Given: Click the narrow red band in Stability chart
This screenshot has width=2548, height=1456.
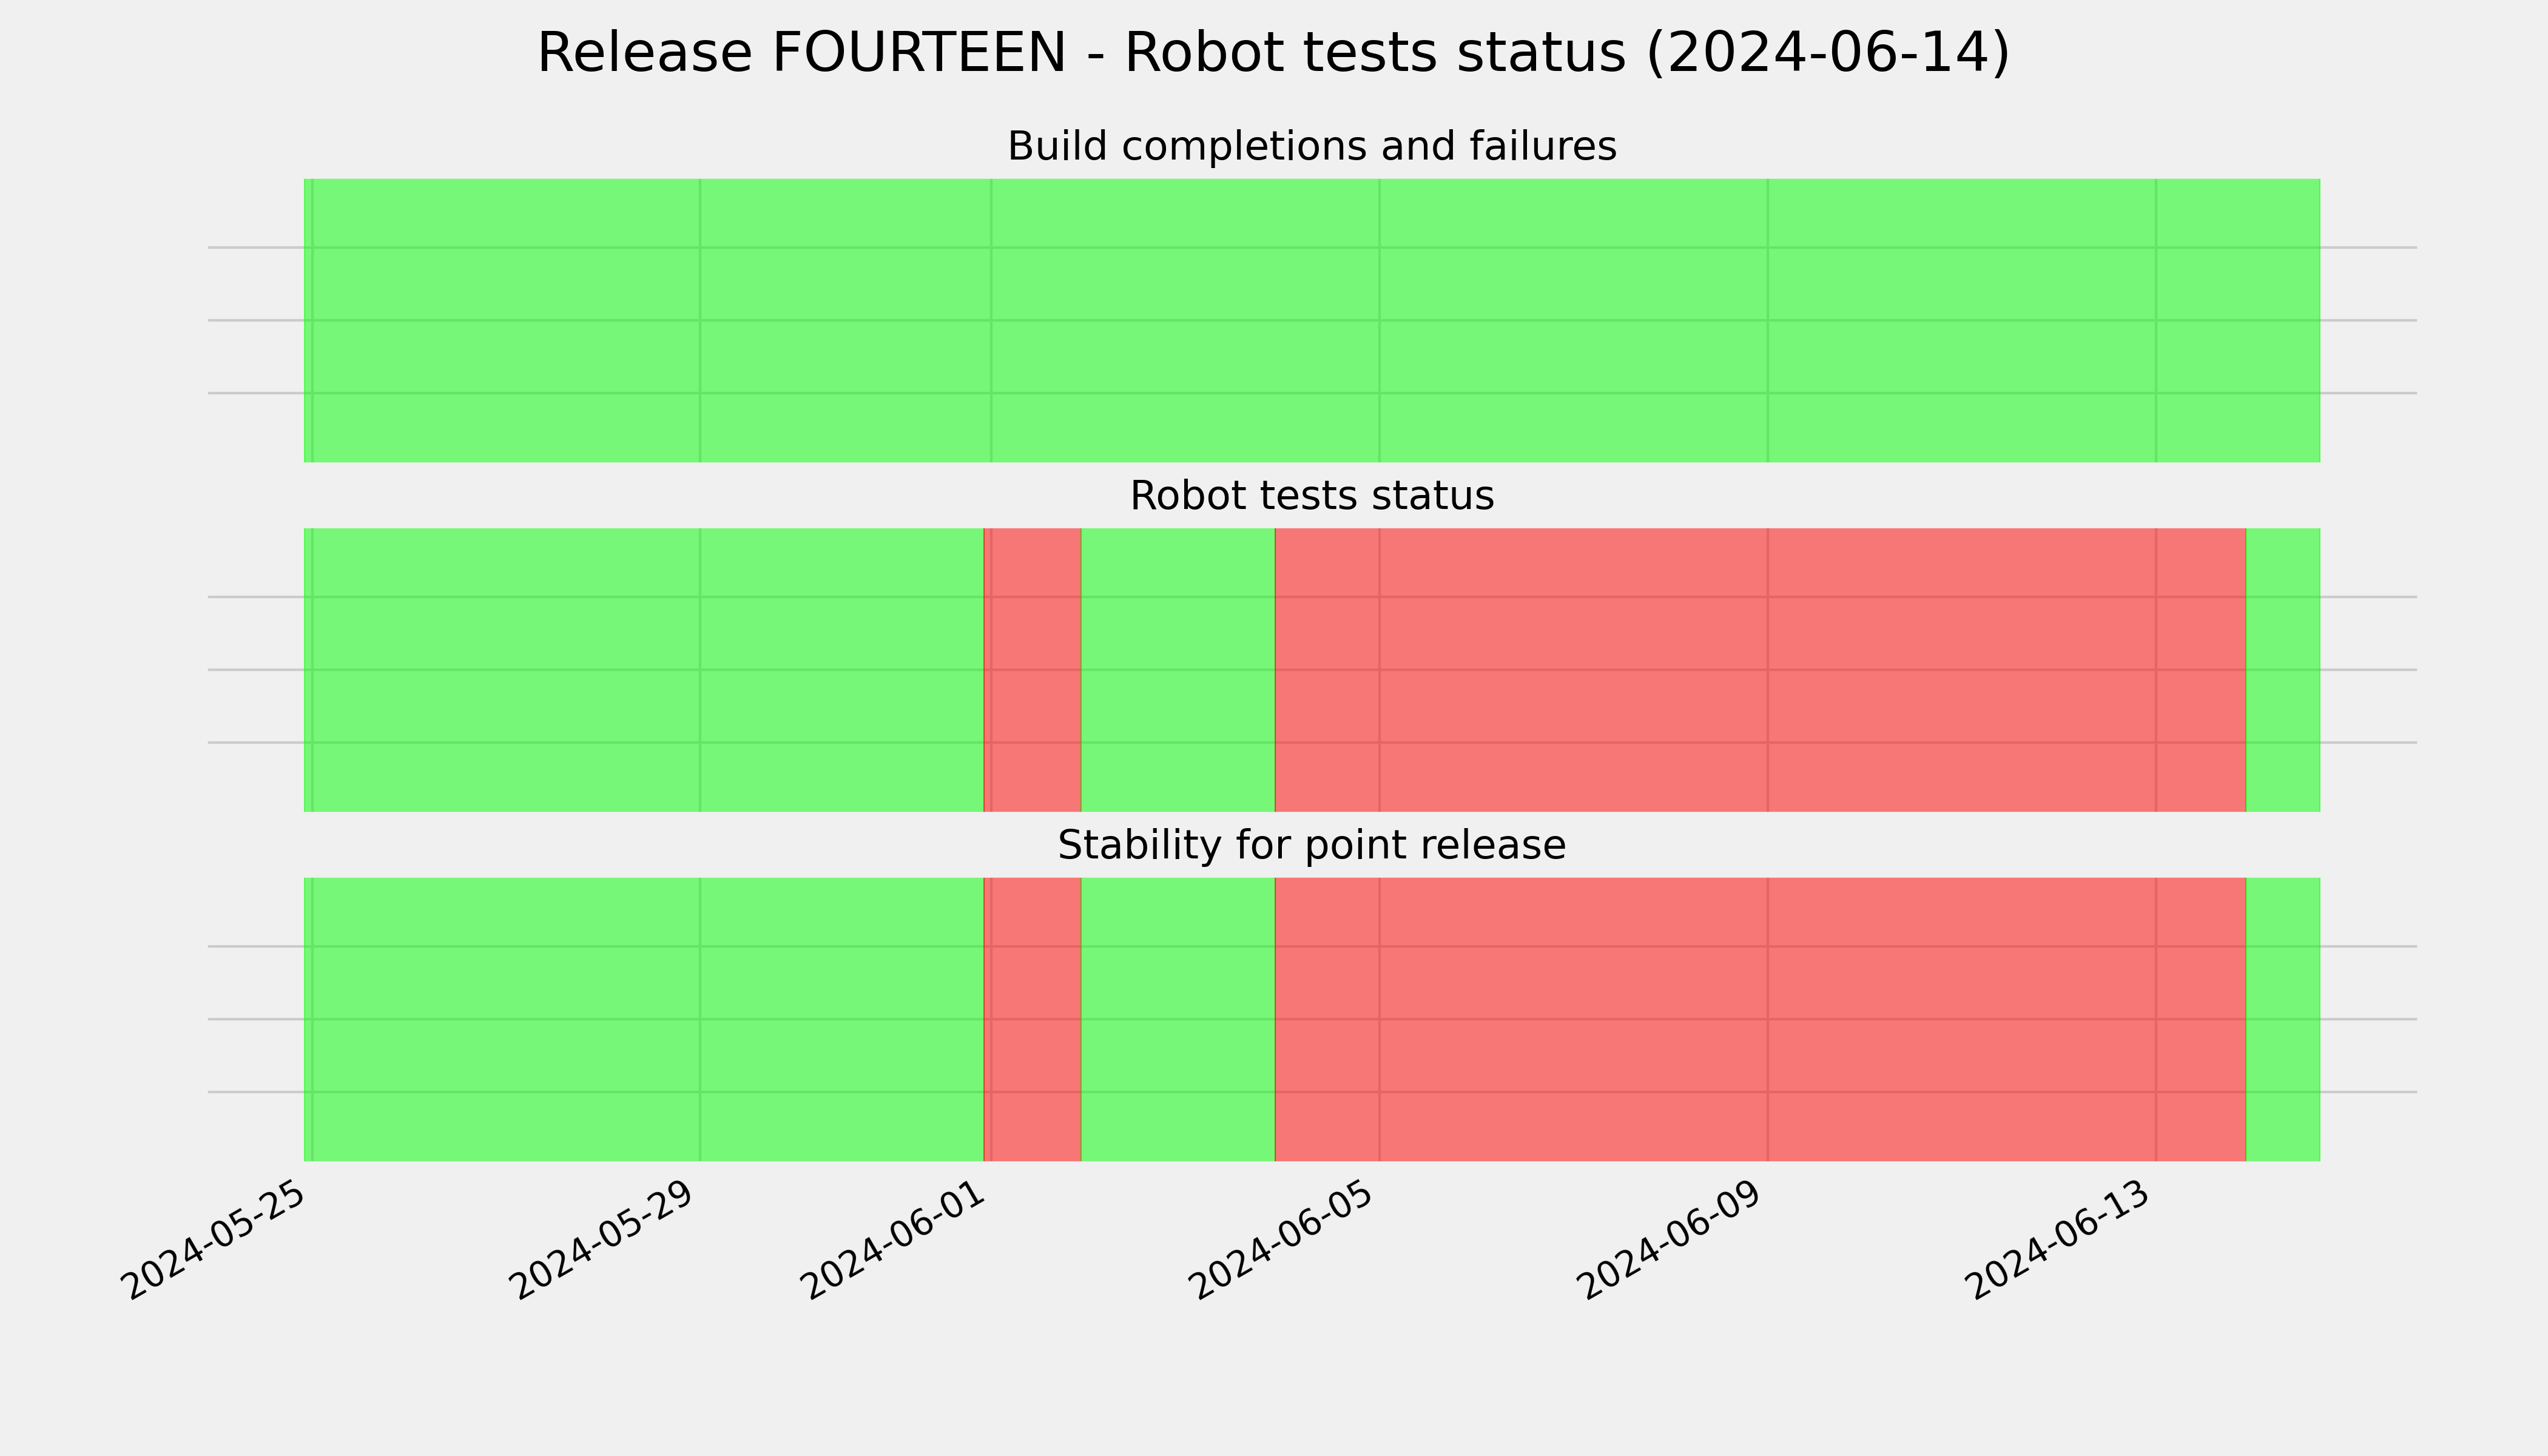Looking at the screenshot, I should (1032, 1019).
